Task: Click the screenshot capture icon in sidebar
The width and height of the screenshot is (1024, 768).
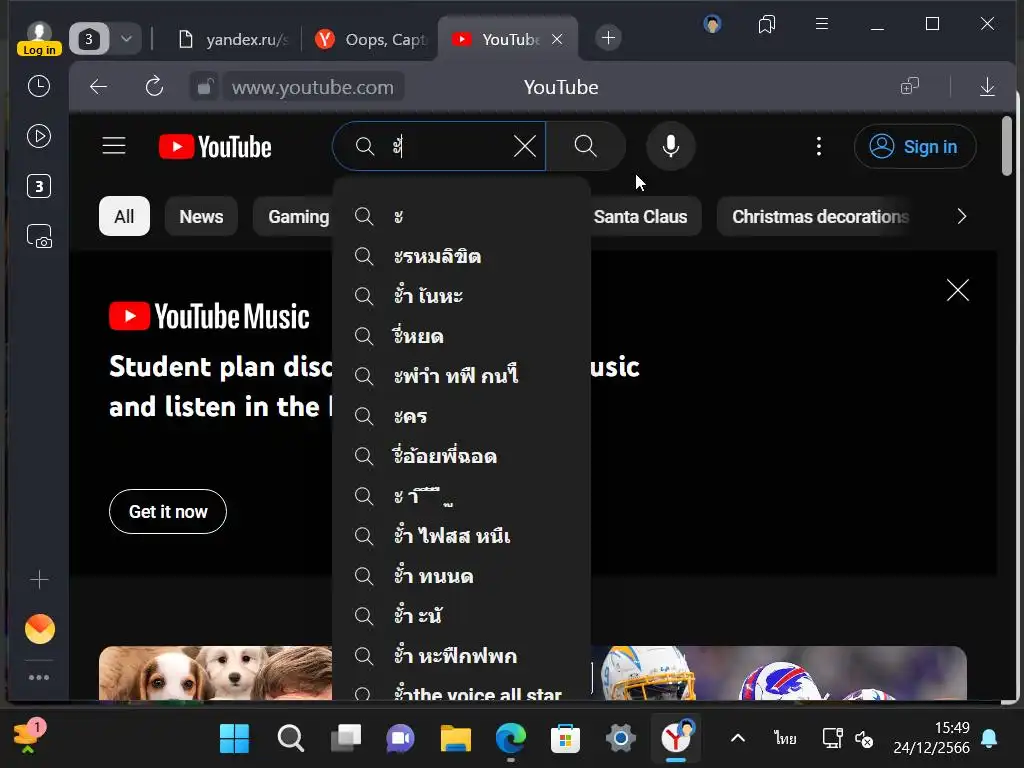Action: 39,236
